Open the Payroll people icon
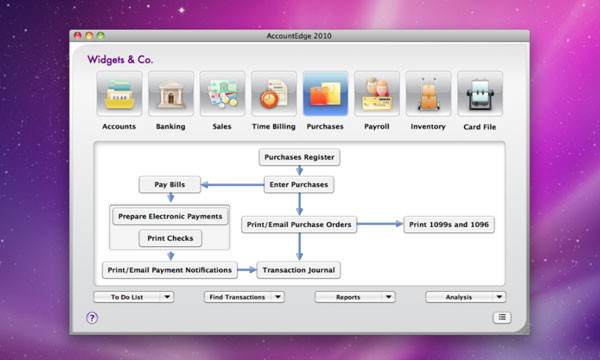The height and width of the screenshot is (360, 600). 377,94
